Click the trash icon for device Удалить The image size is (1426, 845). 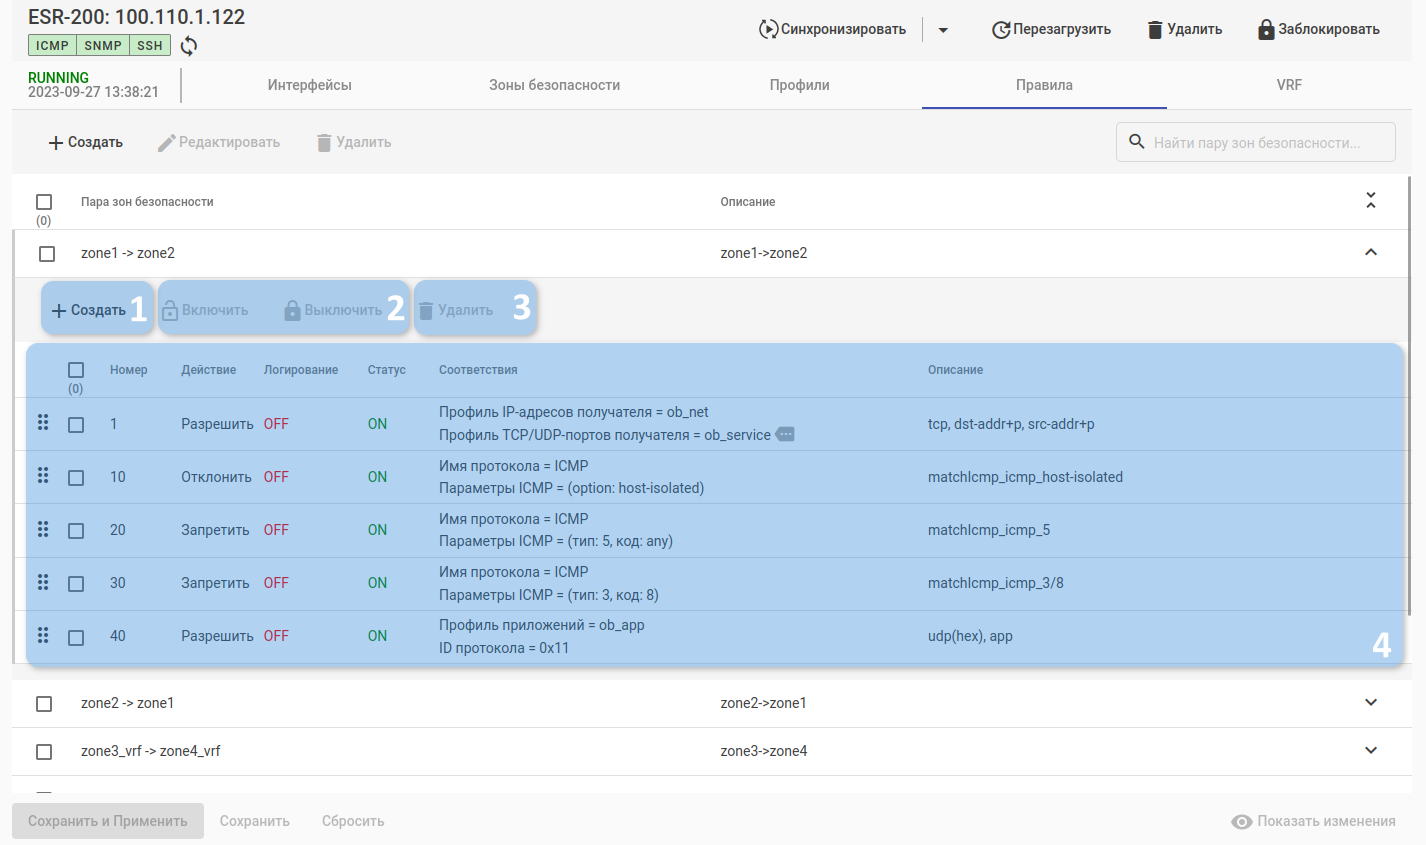(1155, 30)
